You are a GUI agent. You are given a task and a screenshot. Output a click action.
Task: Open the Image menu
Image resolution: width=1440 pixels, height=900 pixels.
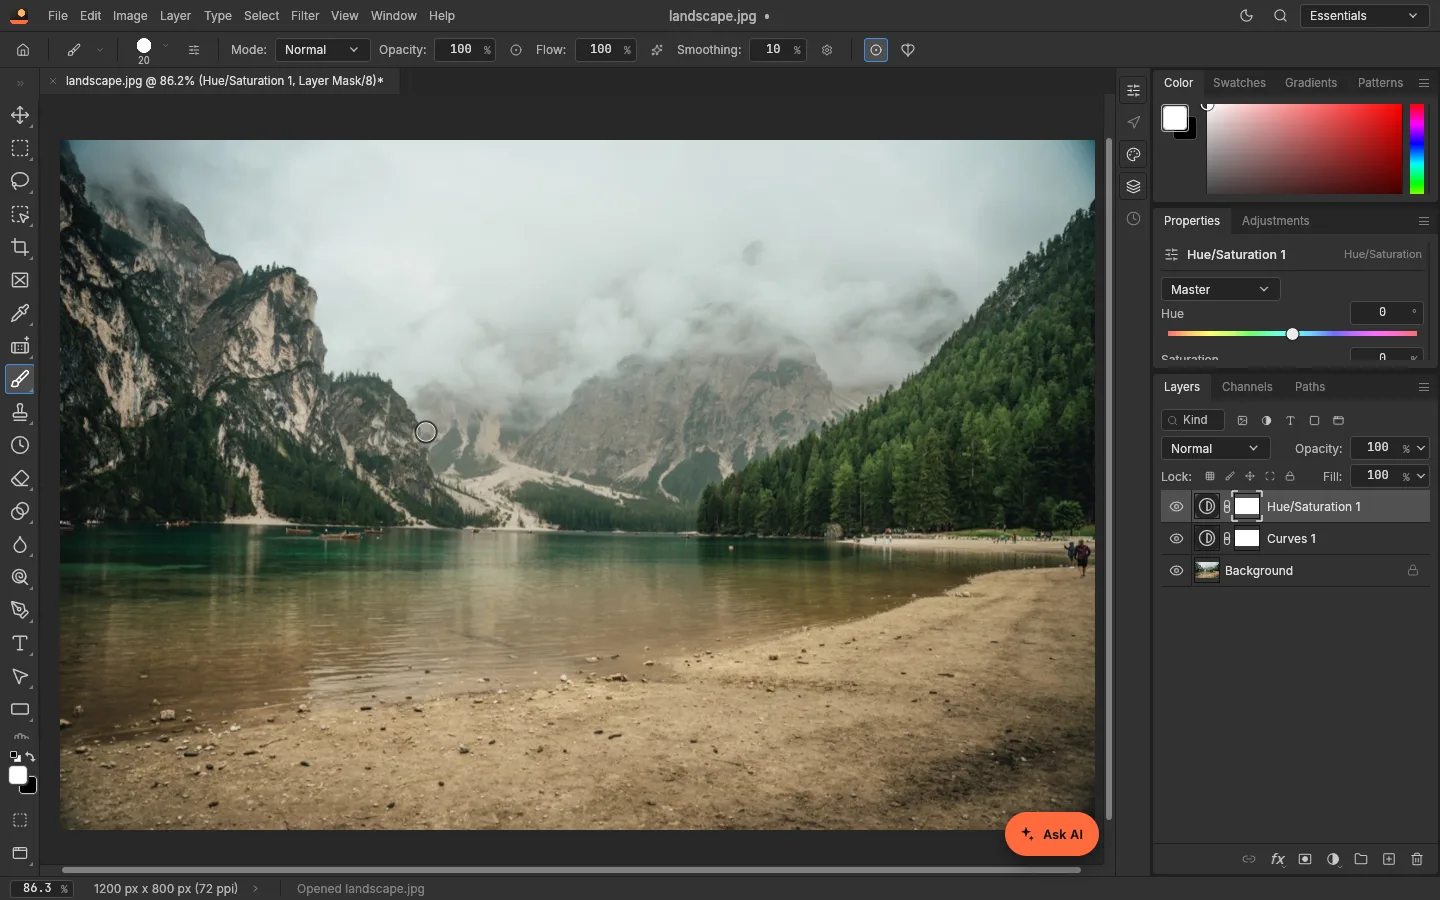tap(130, 16)
